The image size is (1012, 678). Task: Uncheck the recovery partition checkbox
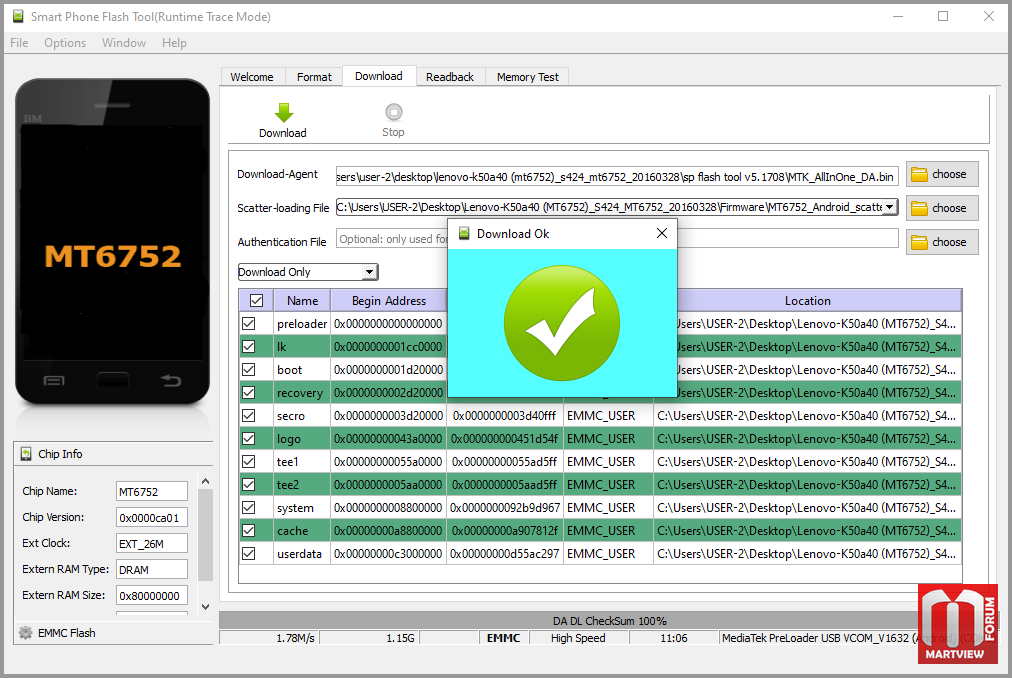pyautogui.click(x=248, y=393)
